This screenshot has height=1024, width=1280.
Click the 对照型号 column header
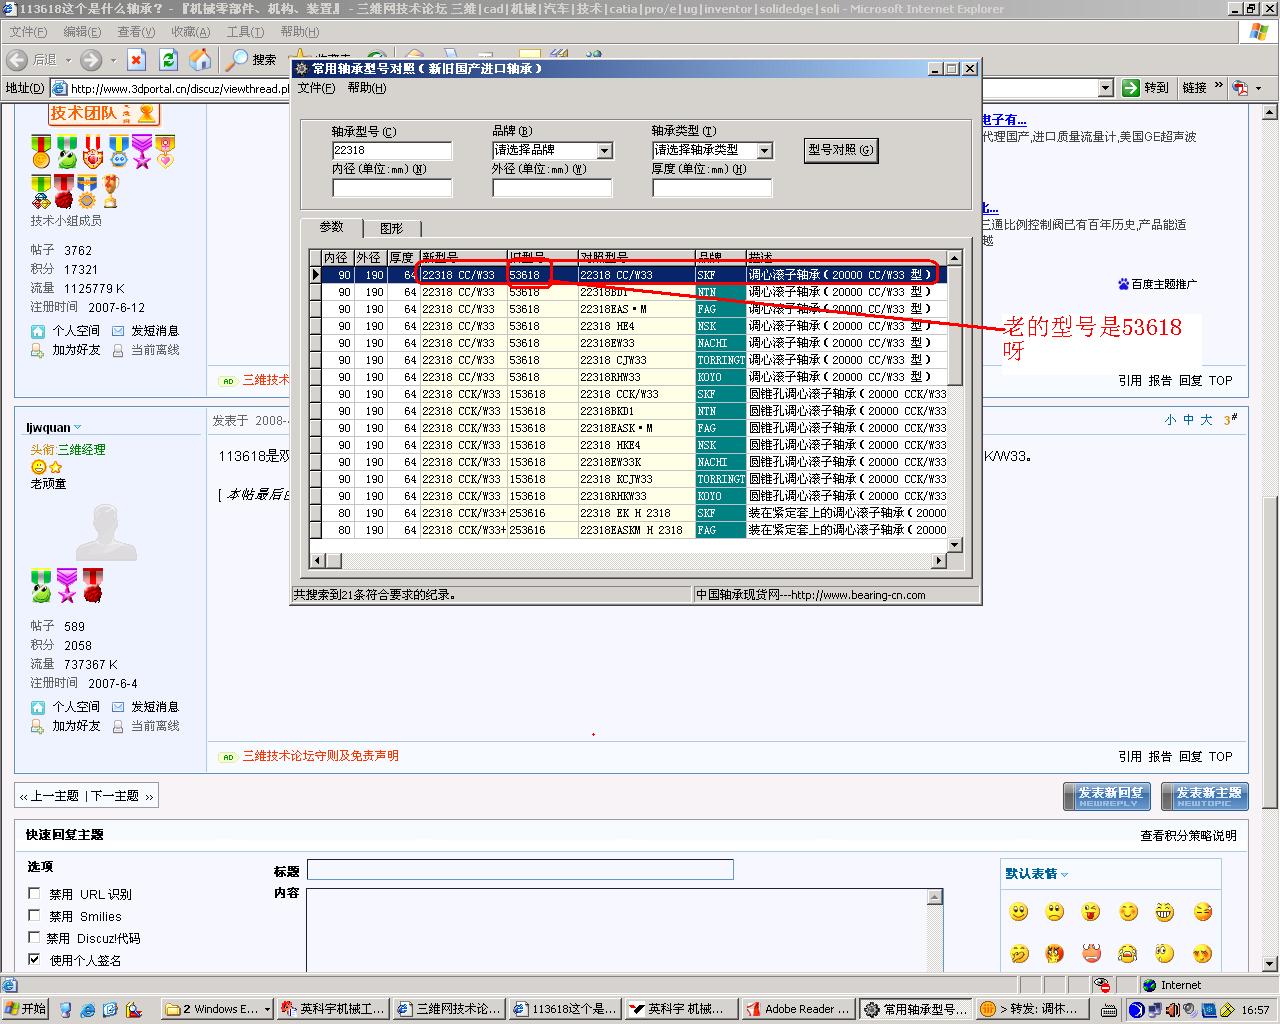point(636,258)
